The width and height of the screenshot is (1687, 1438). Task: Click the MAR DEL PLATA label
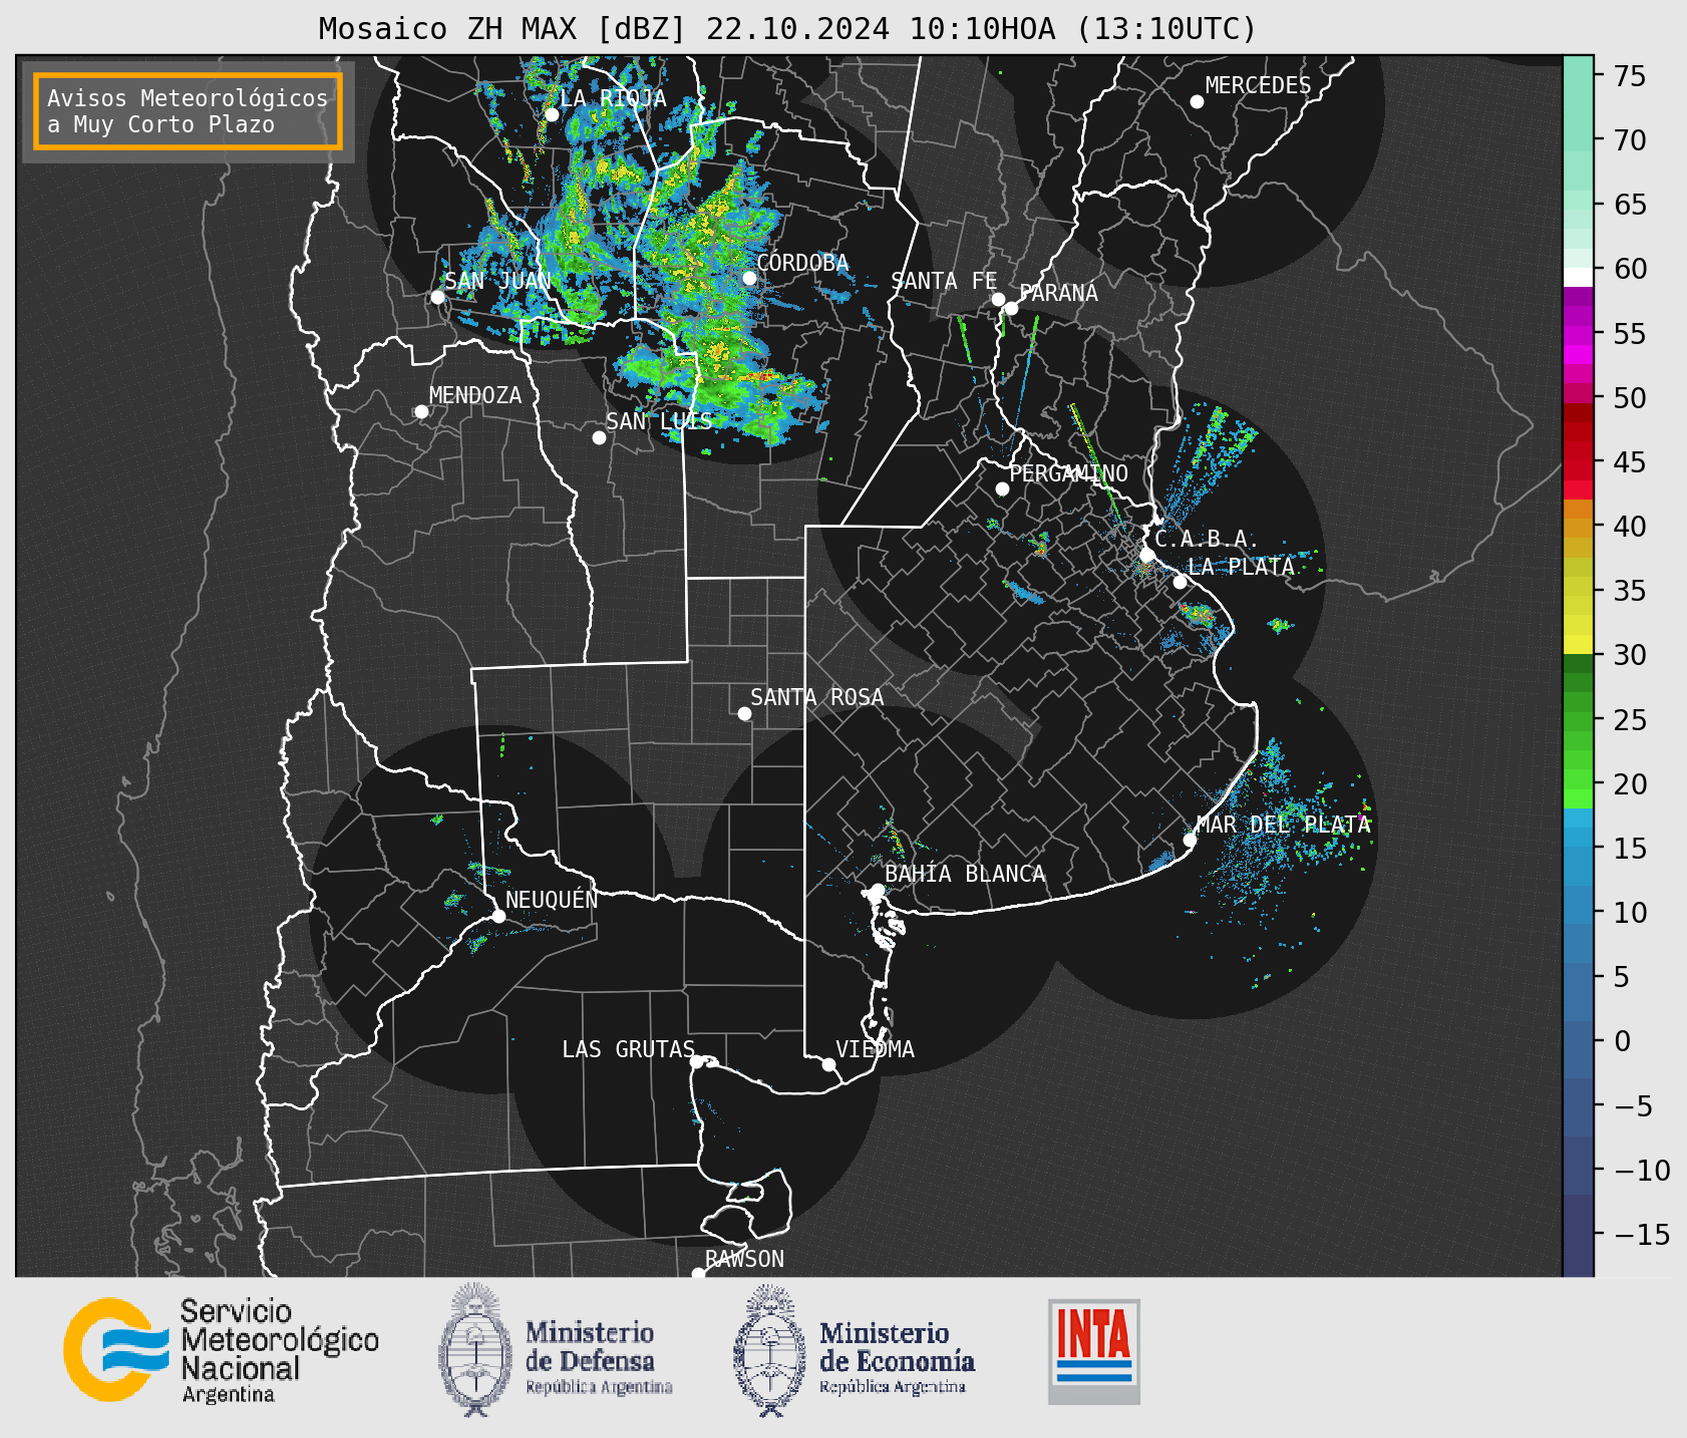pyautogui.click(x=1283, y=825)
